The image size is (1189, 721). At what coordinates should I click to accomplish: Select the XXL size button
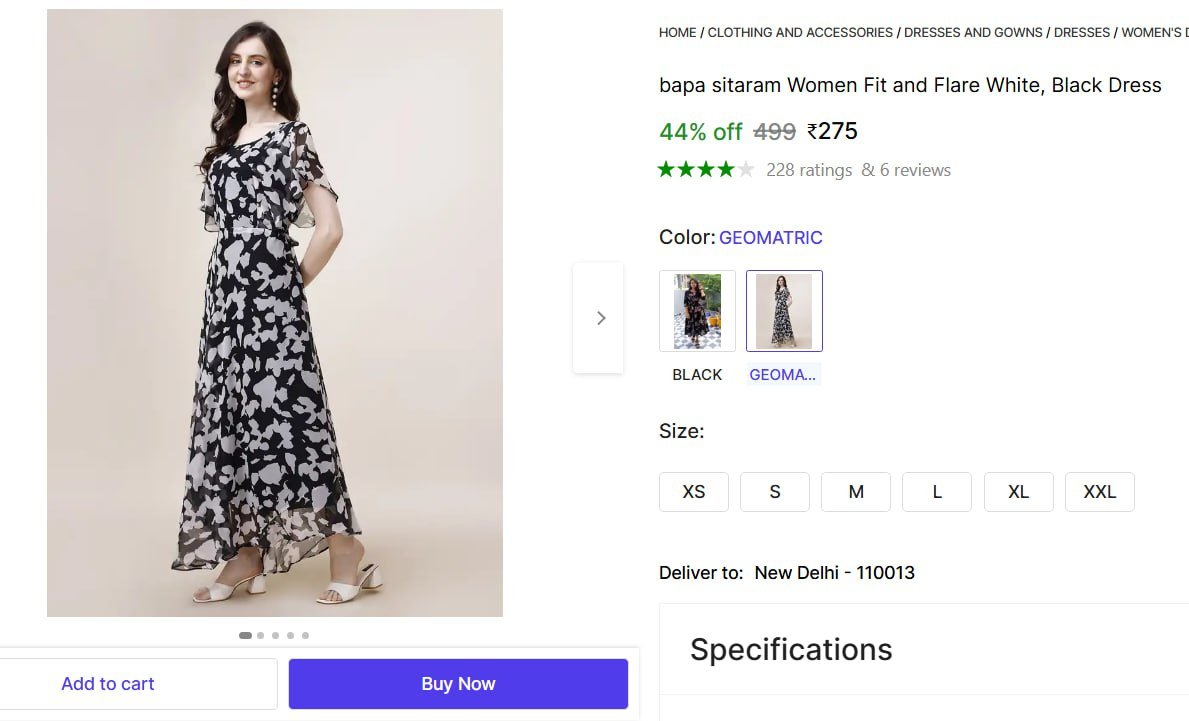[x=1099, y=492]
